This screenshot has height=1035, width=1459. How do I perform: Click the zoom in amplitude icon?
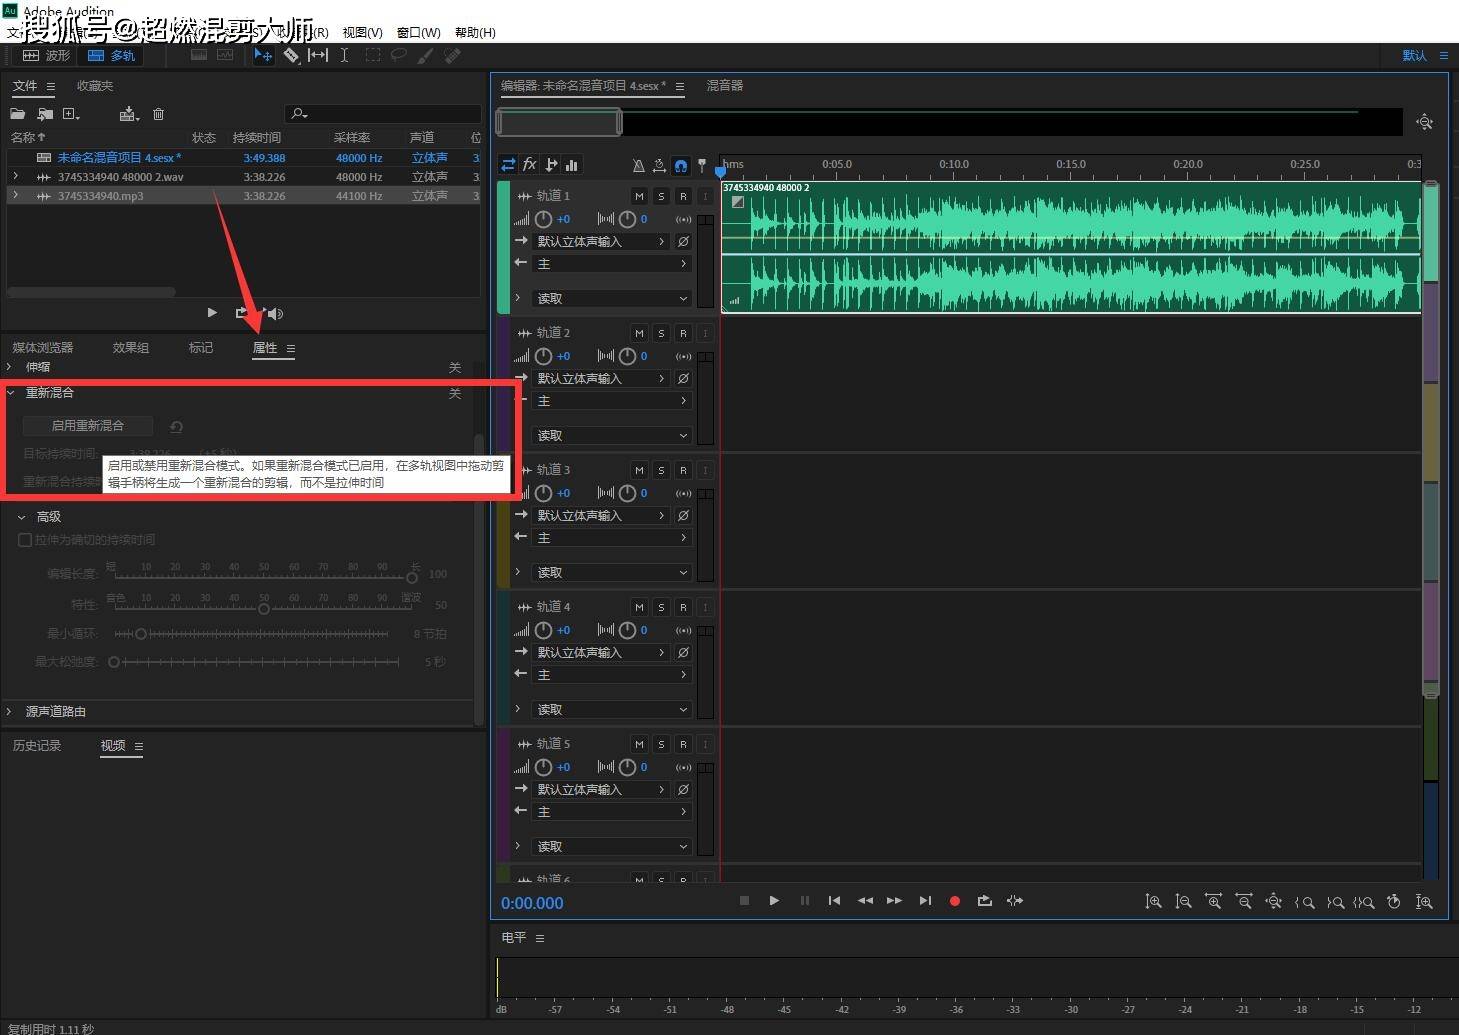pos(1153,902)
